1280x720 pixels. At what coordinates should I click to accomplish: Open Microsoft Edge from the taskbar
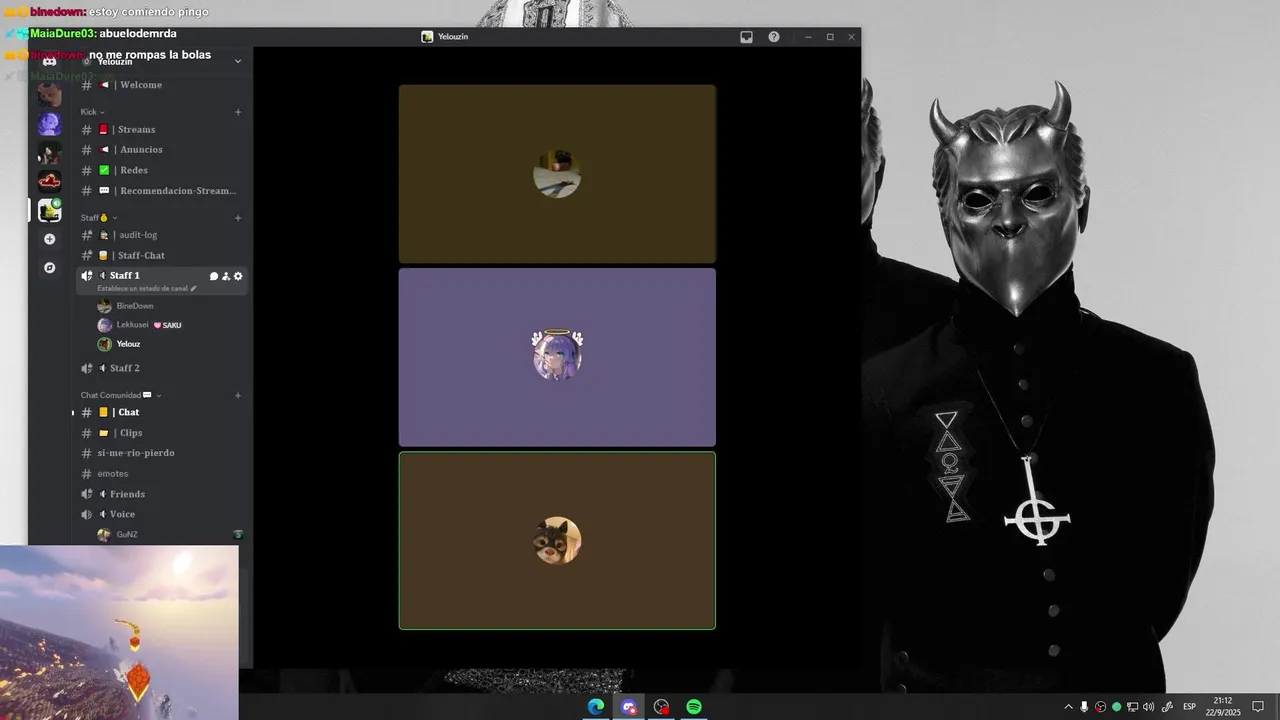click(x=596, y=707)
